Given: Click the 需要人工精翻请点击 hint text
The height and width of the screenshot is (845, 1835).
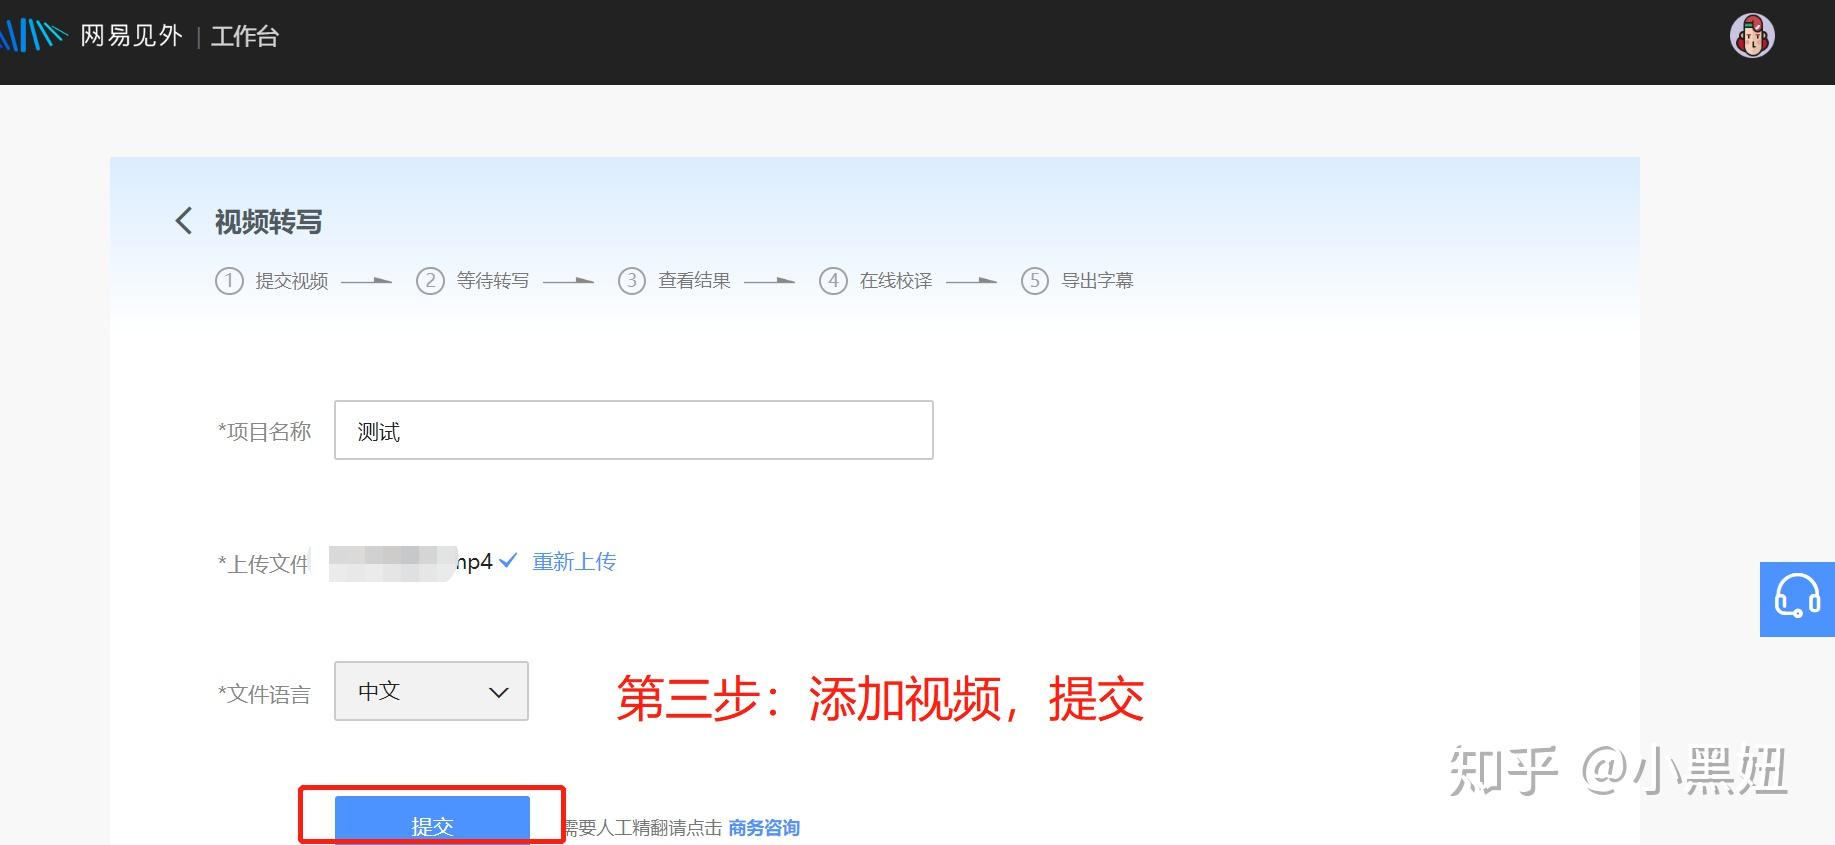Looking at the screenshot, I should click(643, 828).
